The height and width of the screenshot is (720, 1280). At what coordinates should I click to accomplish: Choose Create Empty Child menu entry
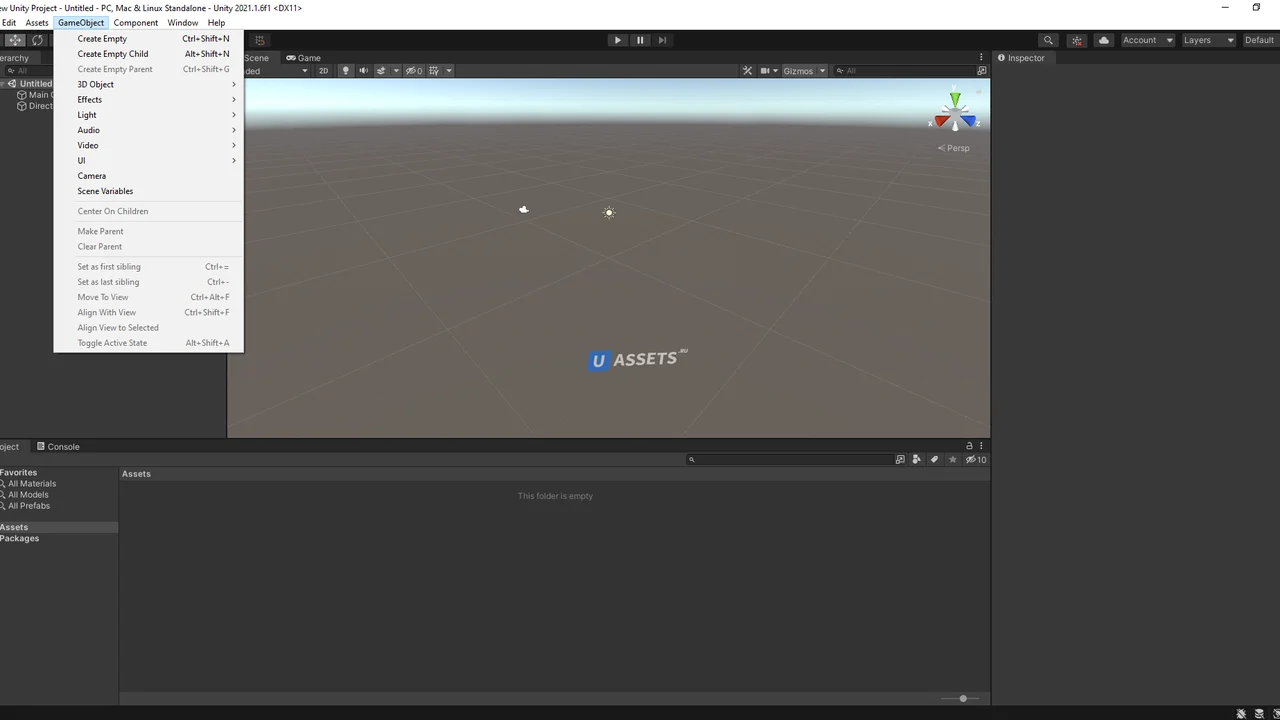click(148, 54)
